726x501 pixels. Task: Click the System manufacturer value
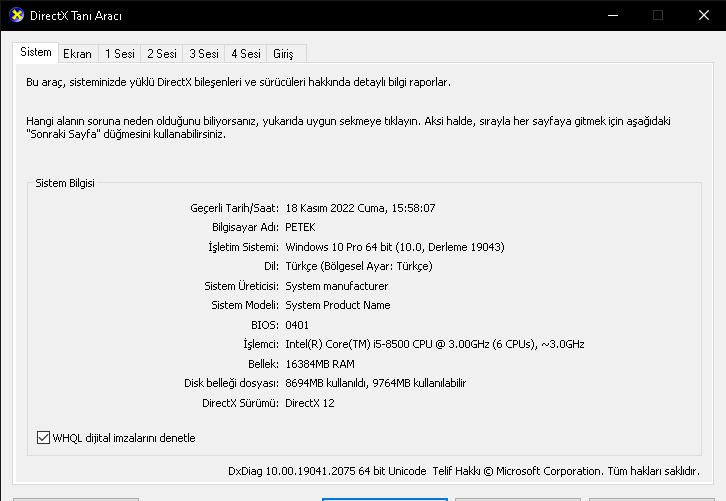pyautogui.click(x=337, y=286)
